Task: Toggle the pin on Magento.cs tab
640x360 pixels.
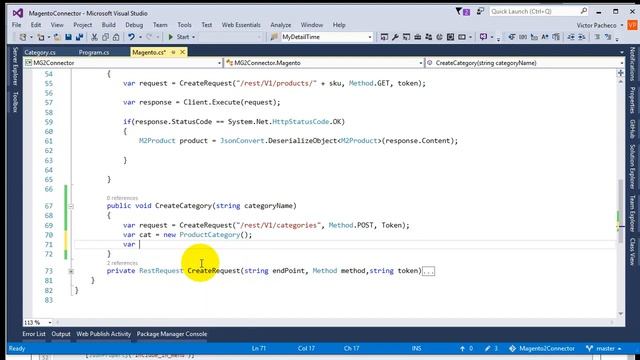Action: click(x=173, y=52)
